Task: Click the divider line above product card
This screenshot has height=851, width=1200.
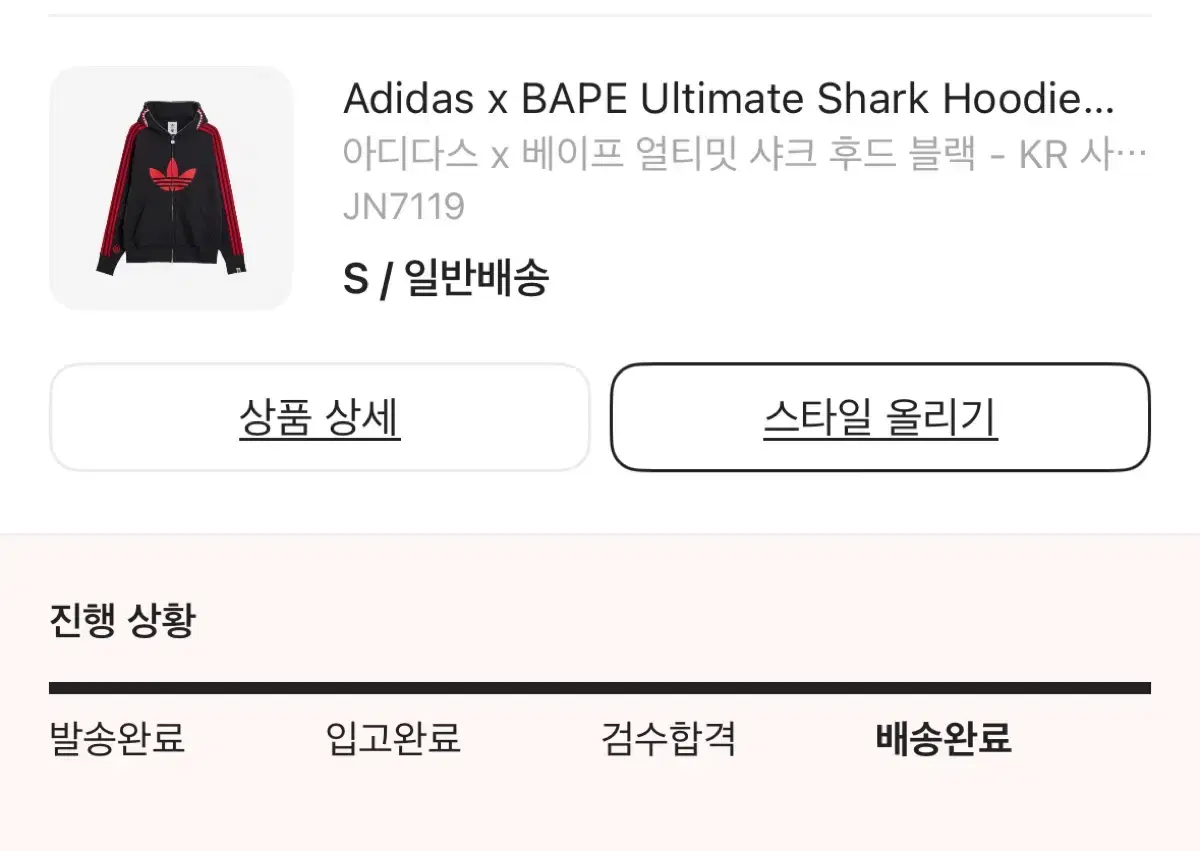Action: (600, 15)
